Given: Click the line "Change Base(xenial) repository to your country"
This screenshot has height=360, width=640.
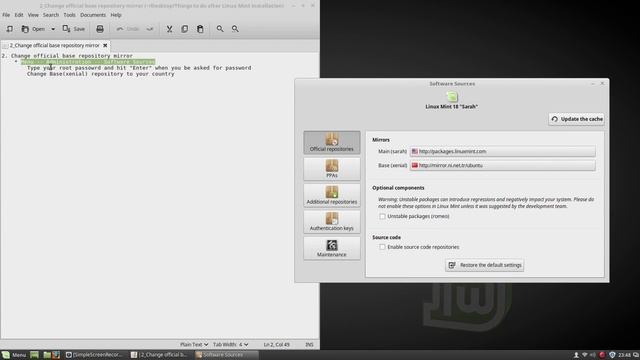Looking at the screenshot, I should 100,74.
